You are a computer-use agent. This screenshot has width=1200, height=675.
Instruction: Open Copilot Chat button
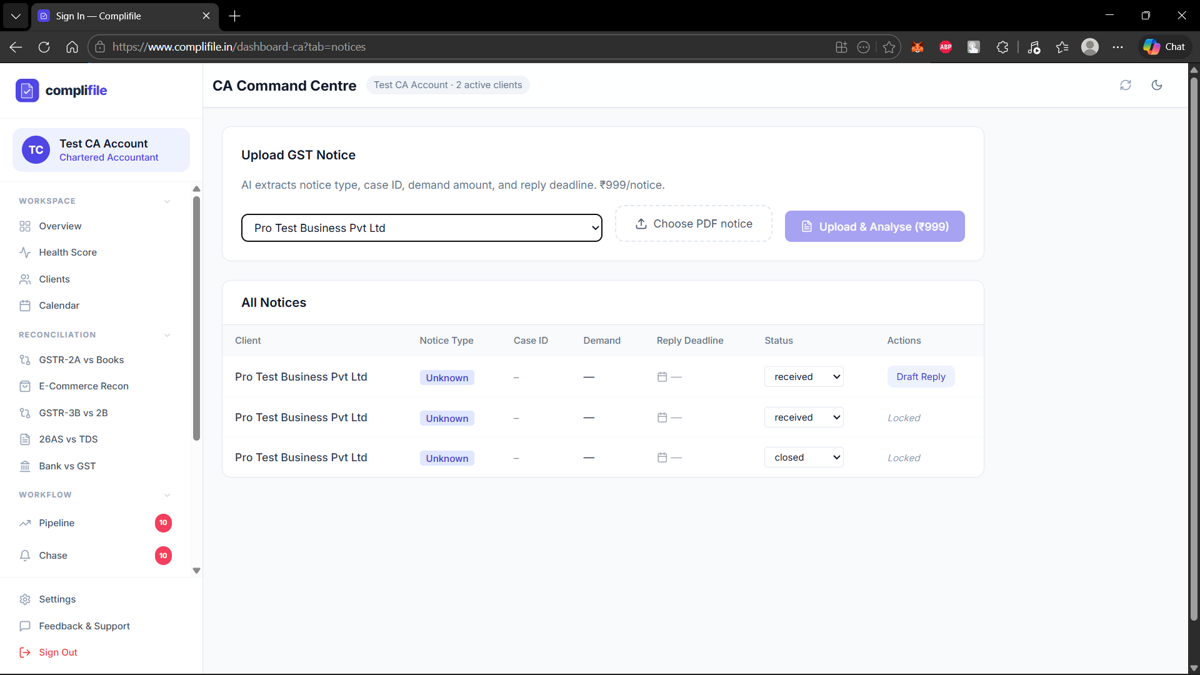point(1165,47)
